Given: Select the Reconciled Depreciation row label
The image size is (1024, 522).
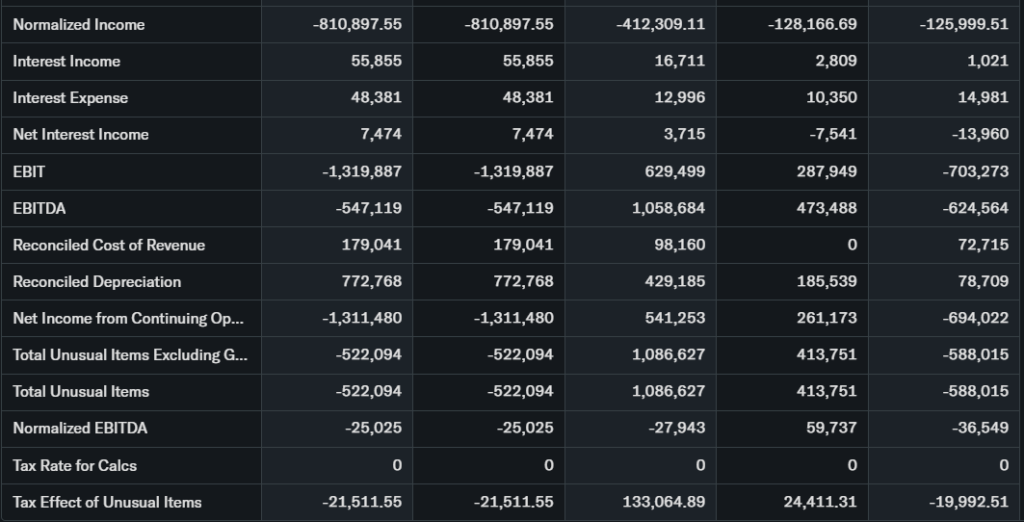Looking at the screenshot, I should tap(97, 281).
